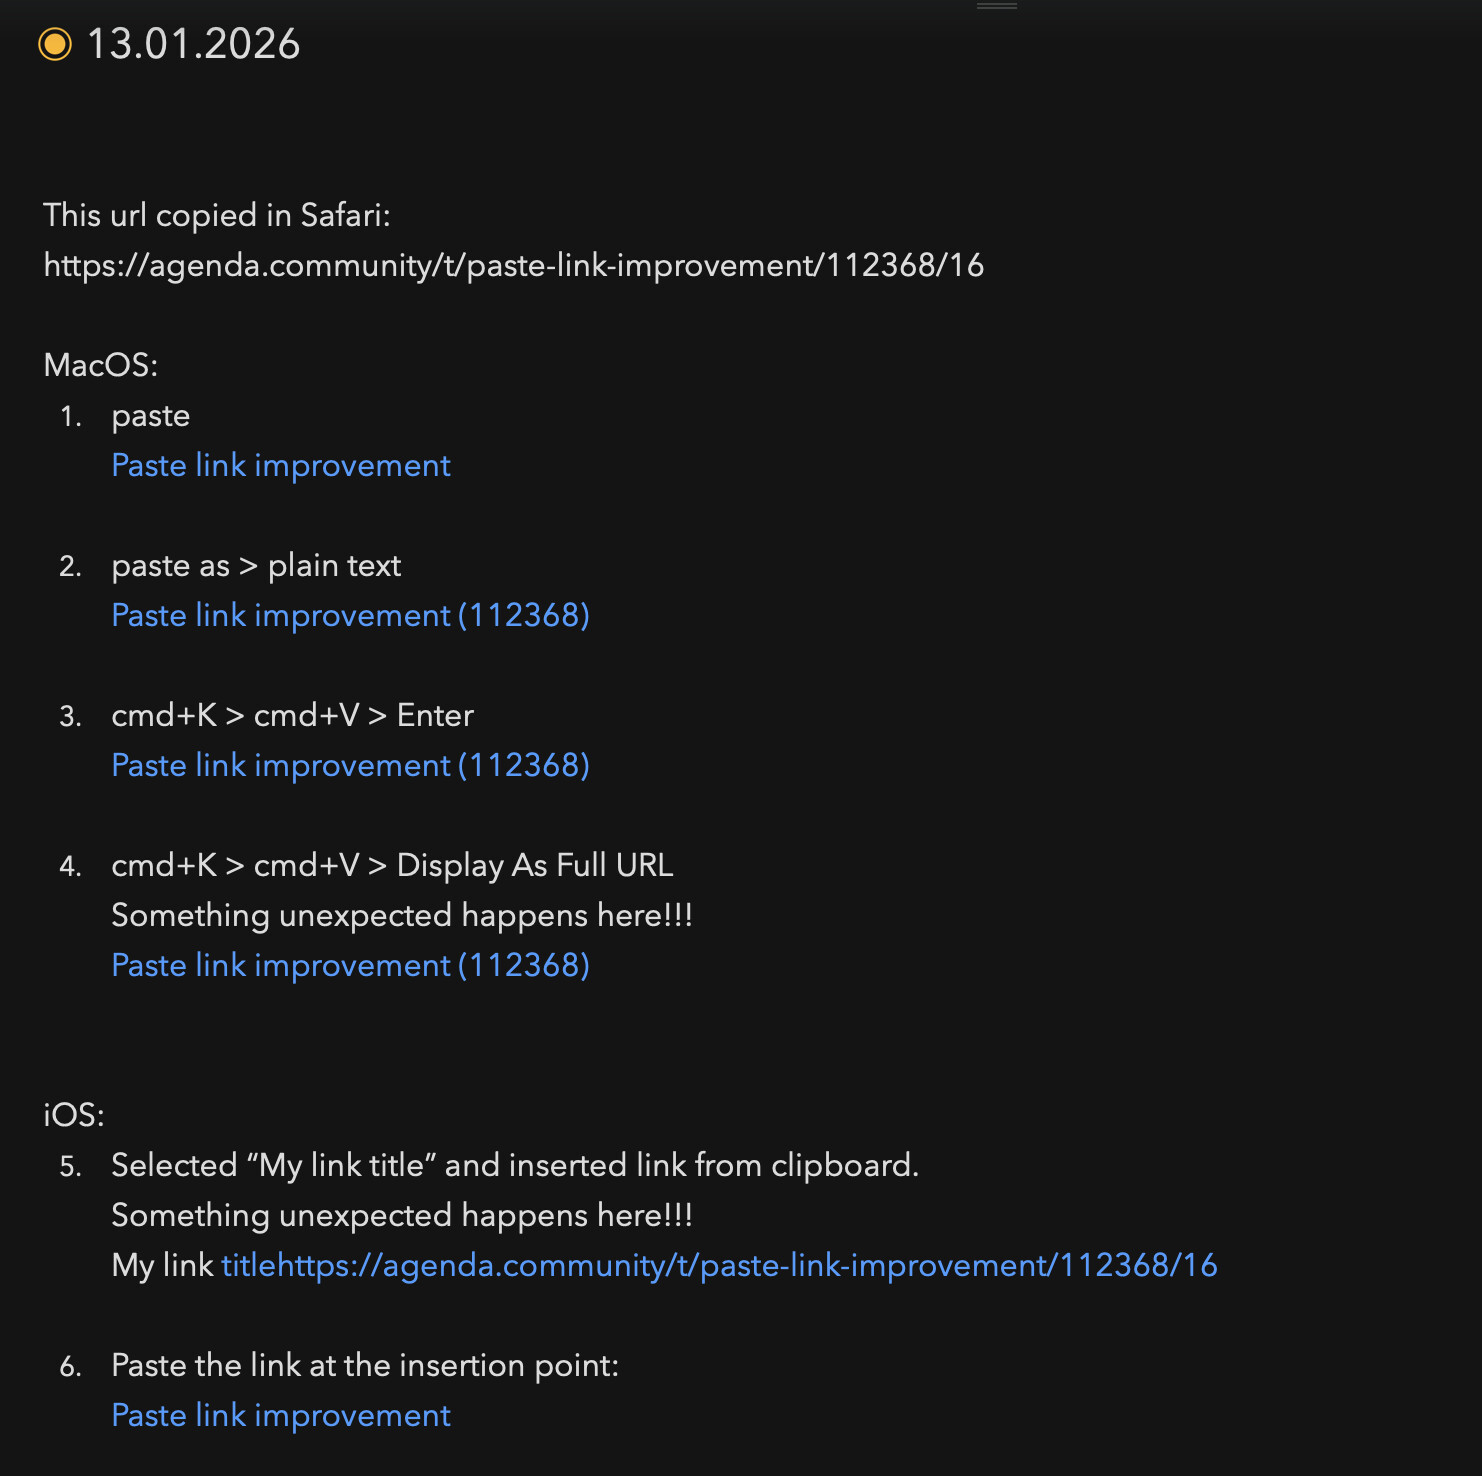Click the note title 13.01.2026
Screen dimensions: 1482x1476
coord(193,45)
